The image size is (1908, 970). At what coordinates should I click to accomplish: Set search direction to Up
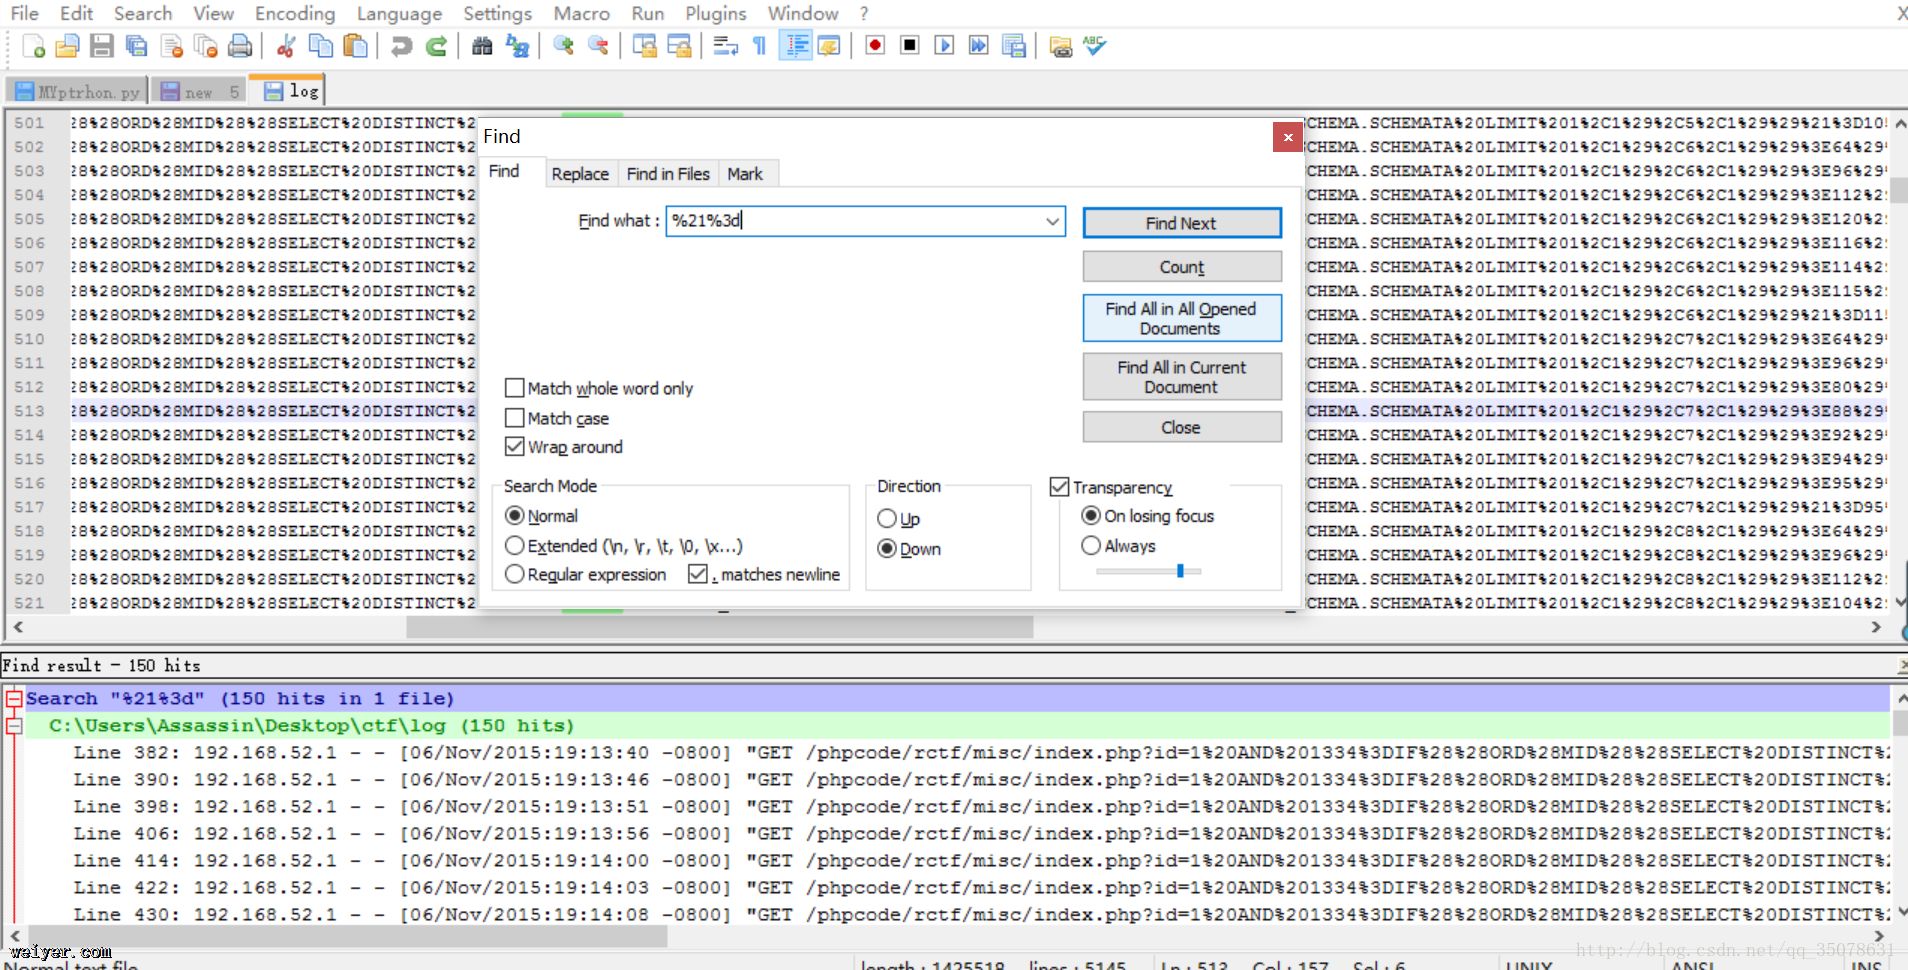[x=898, y=519]
